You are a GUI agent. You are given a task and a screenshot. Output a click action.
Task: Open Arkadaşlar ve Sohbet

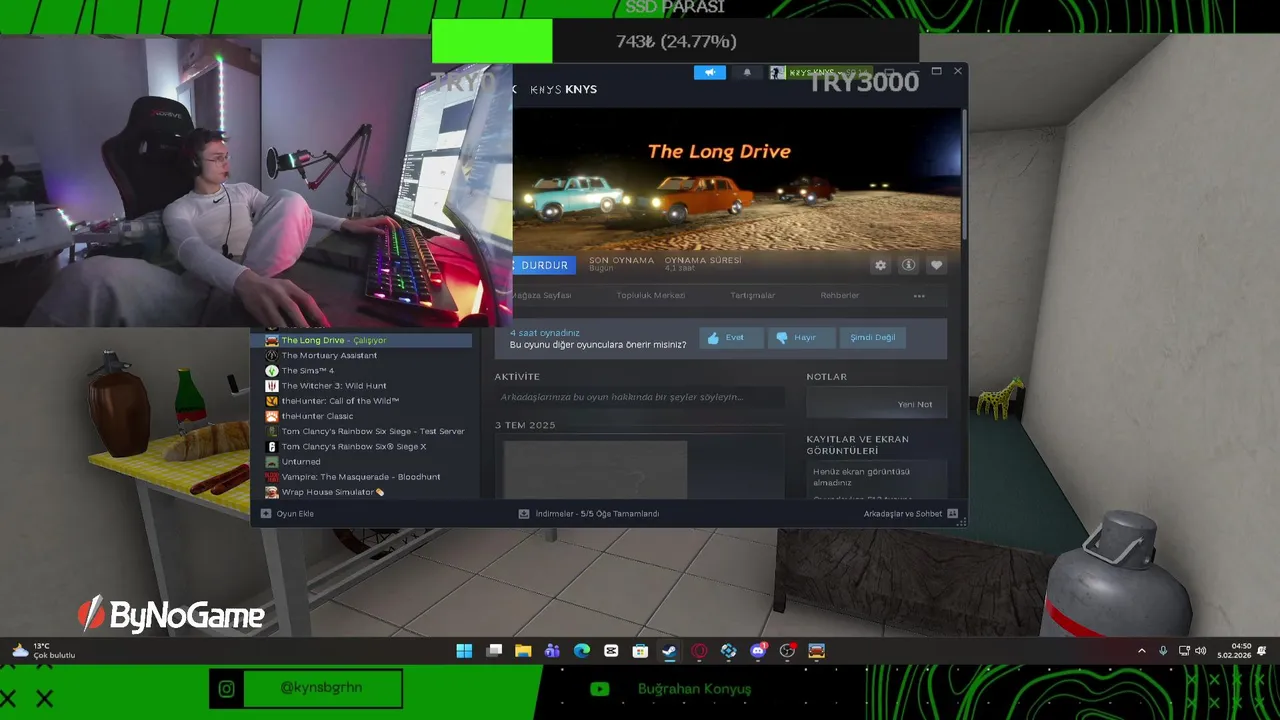coord(910,514)
